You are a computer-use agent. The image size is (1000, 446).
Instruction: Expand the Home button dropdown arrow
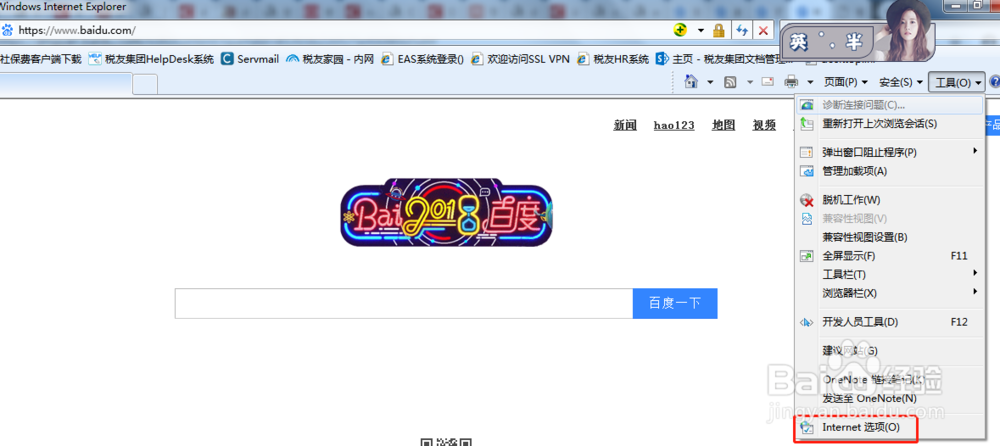[710, 82]
